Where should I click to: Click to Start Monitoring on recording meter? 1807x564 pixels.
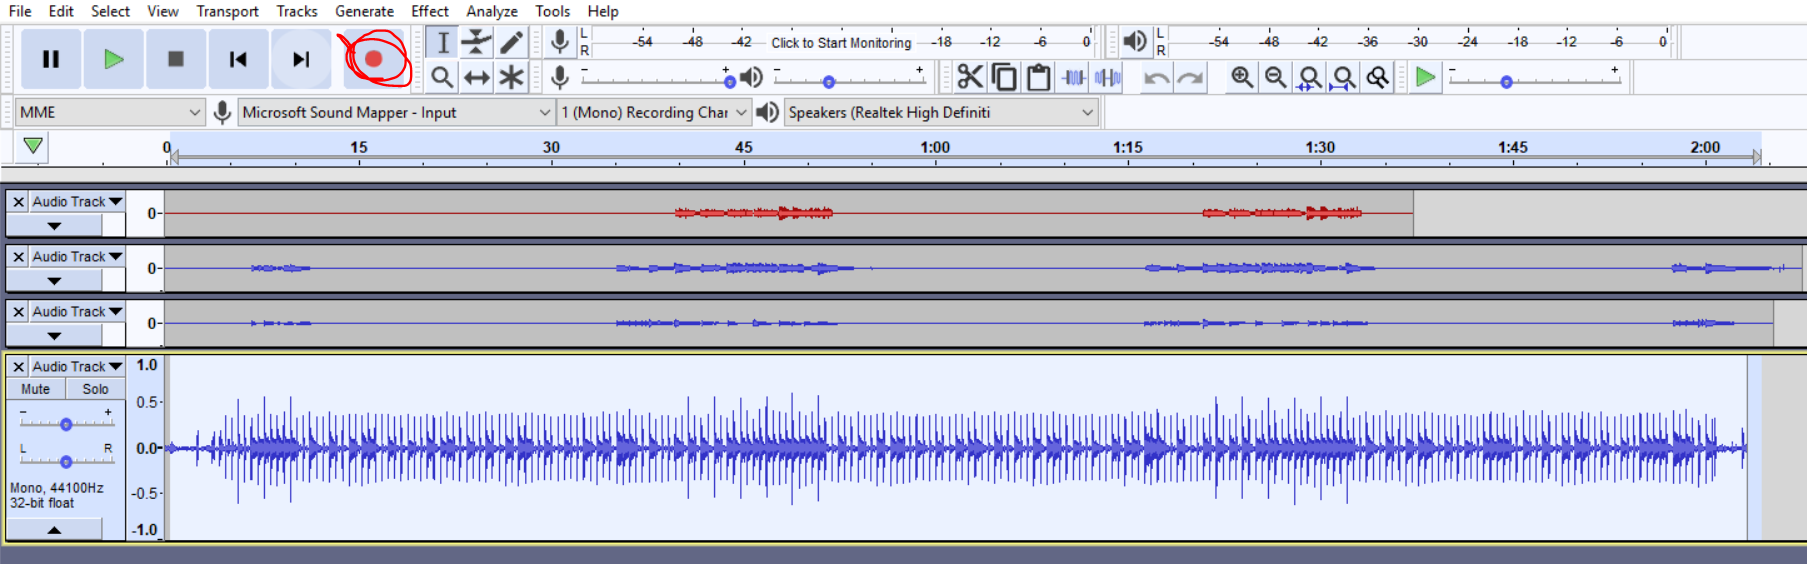click(840, 42)
